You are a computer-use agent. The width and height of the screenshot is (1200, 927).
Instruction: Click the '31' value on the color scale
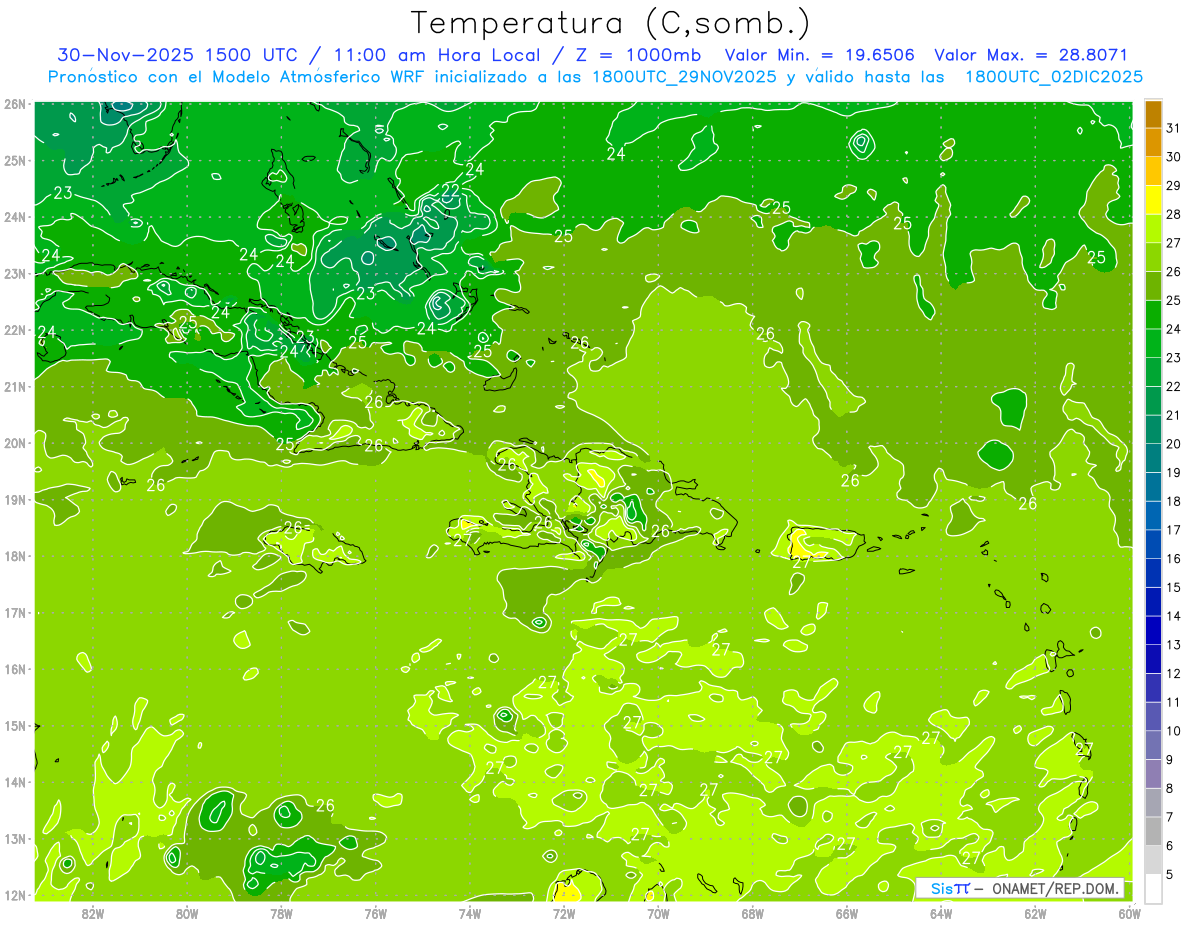click(x=1174, y=127)
